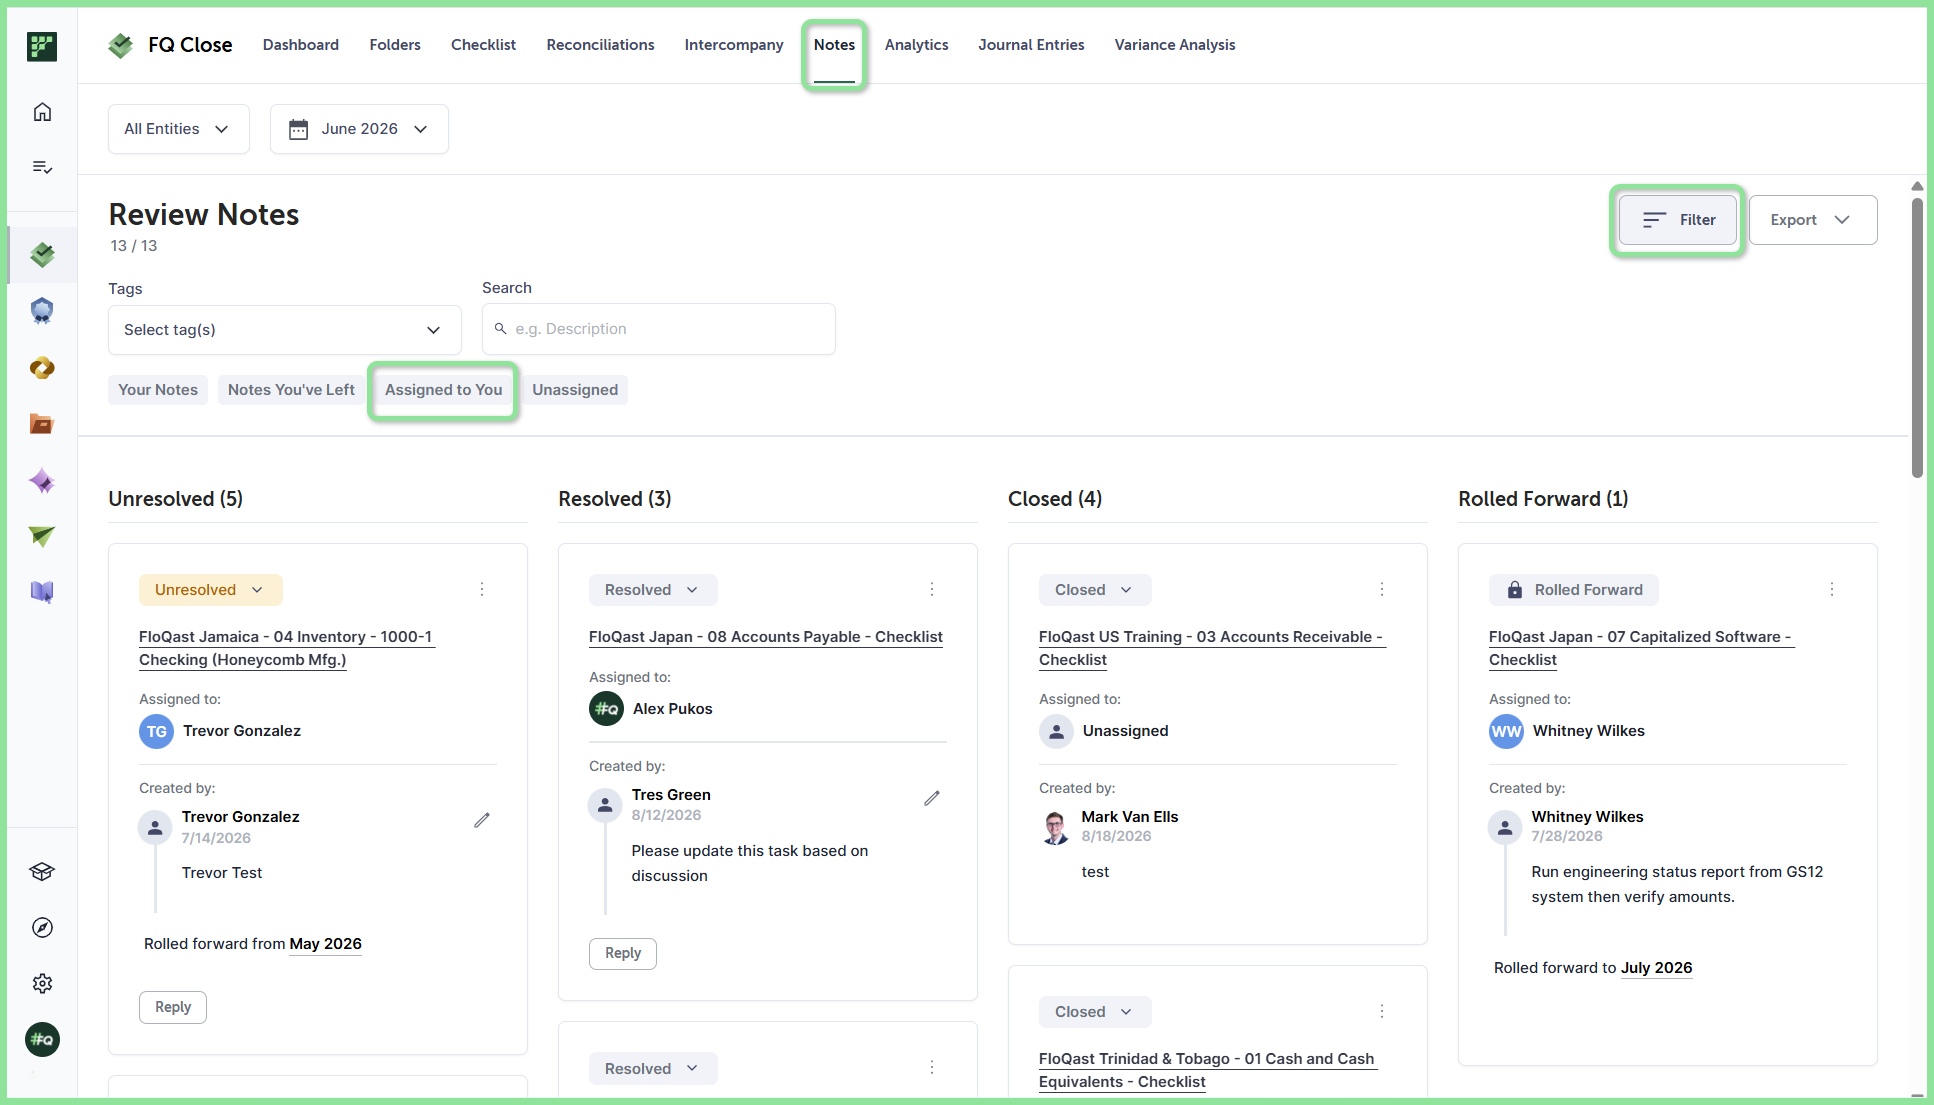Open more options on FloQast Japan Accounts Payable note

[x=932, y=590]
